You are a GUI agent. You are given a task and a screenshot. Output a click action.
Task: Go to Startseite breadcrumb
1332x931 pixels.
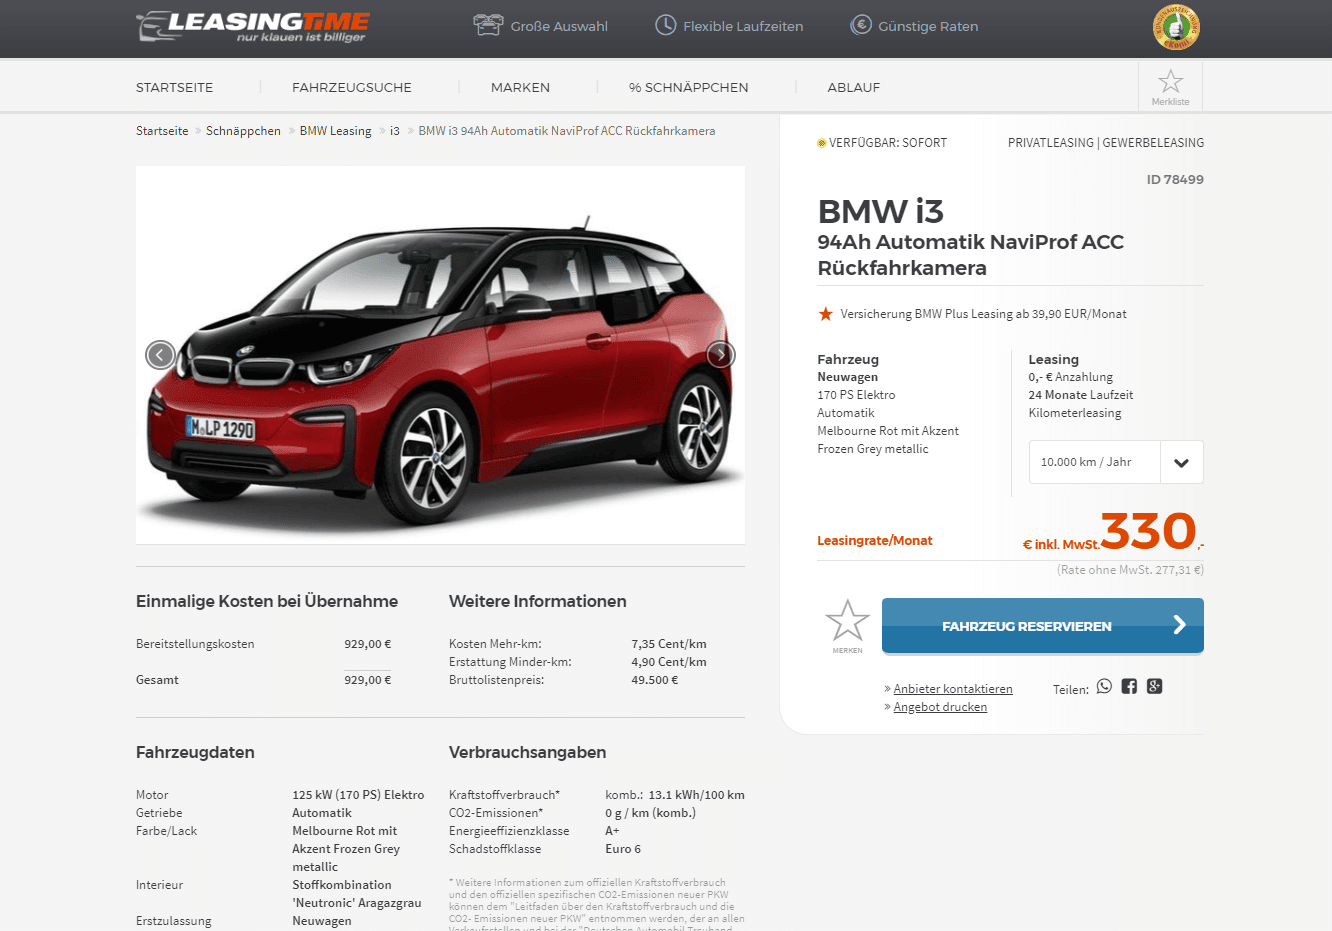coord(162,131)
